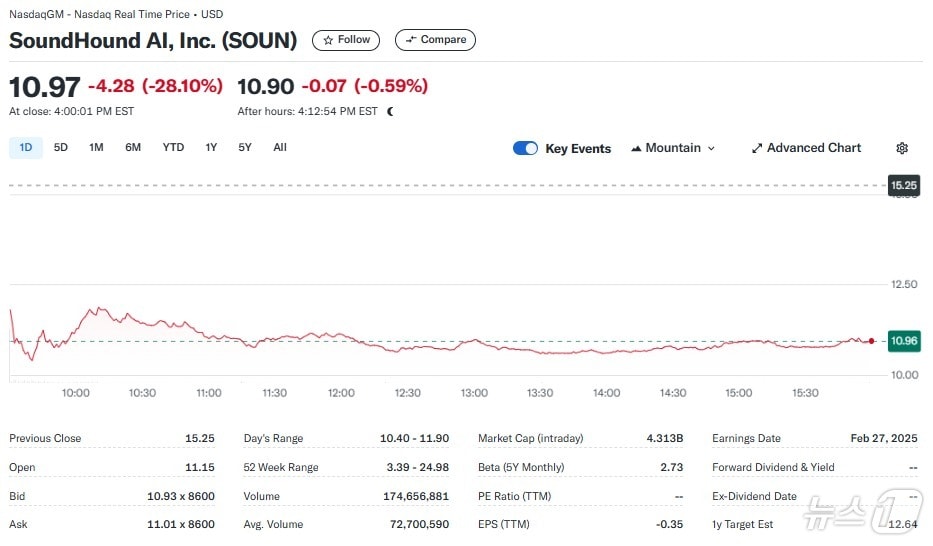Screen dimensions: 933x546
Task: Click the Avg. Volume value 72,700,590
Action: point(419,525)
